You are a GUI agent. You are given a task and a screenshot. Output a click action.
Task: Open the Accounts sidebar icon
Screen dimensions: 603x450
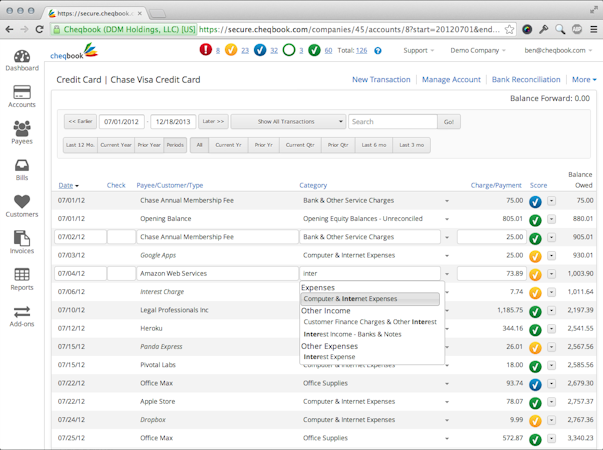coord(22,97)
